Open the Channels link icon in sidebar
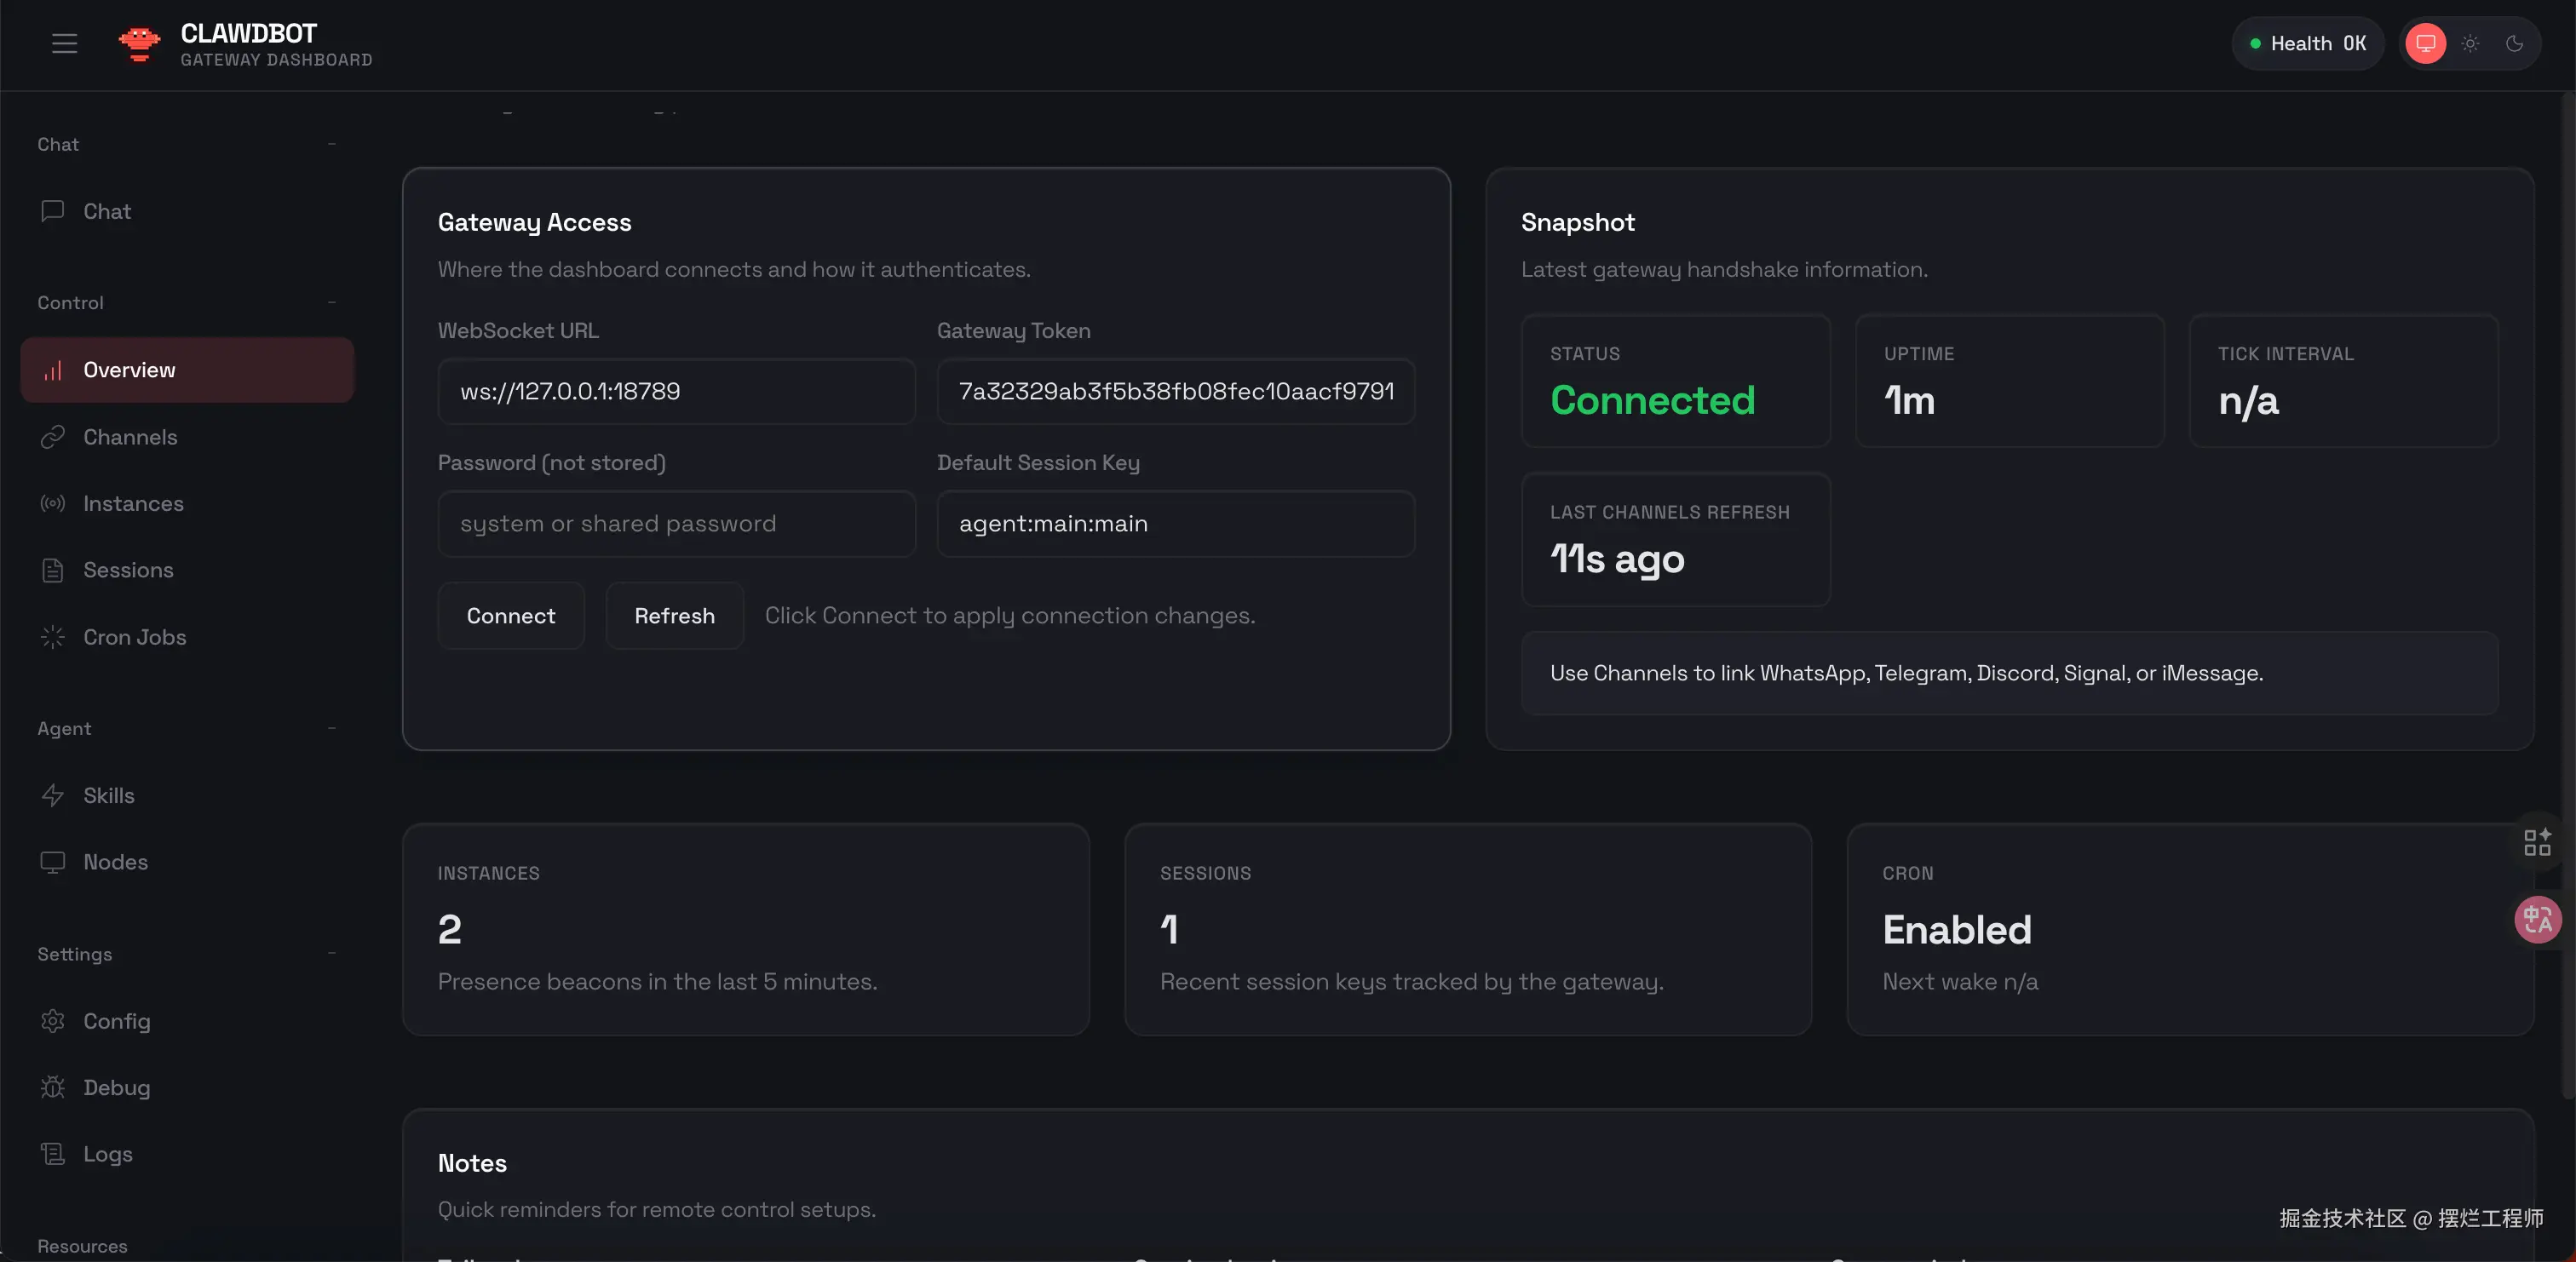The width and height of the screenshot is (2576, 1262). coord(52,437)
